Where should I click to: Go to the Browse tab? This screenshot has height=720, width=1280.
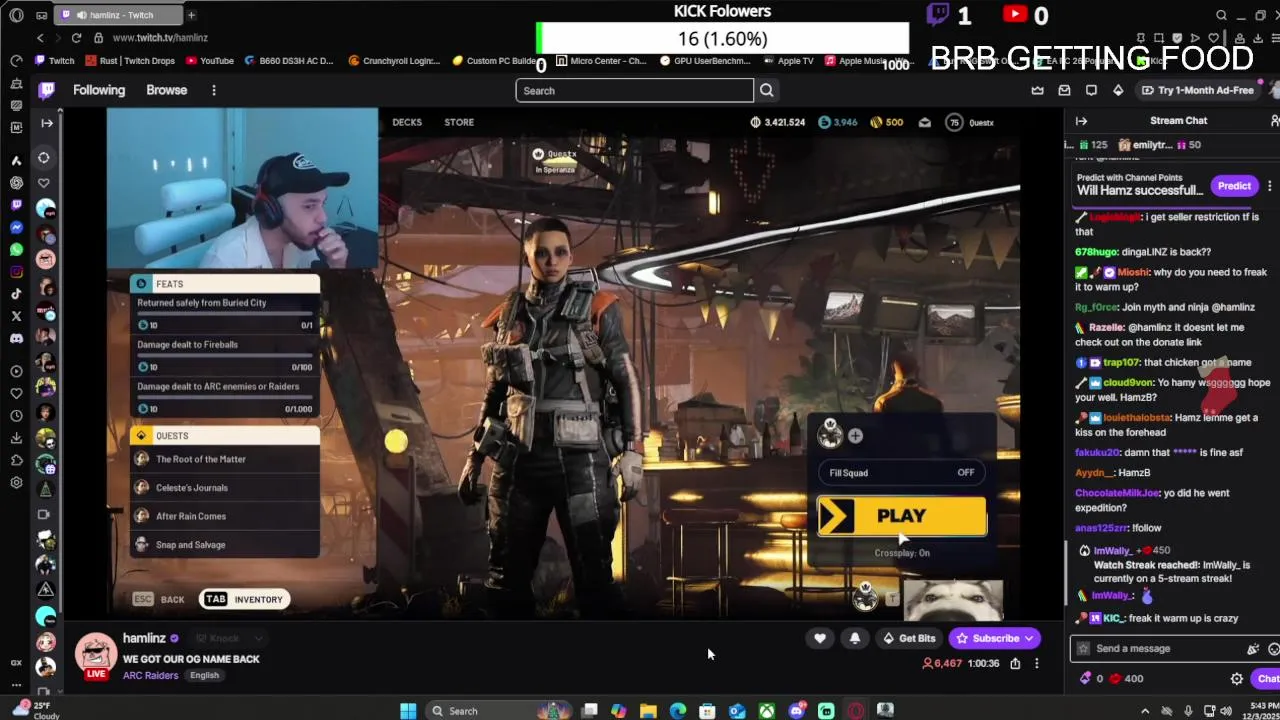(x=166, y=90)
